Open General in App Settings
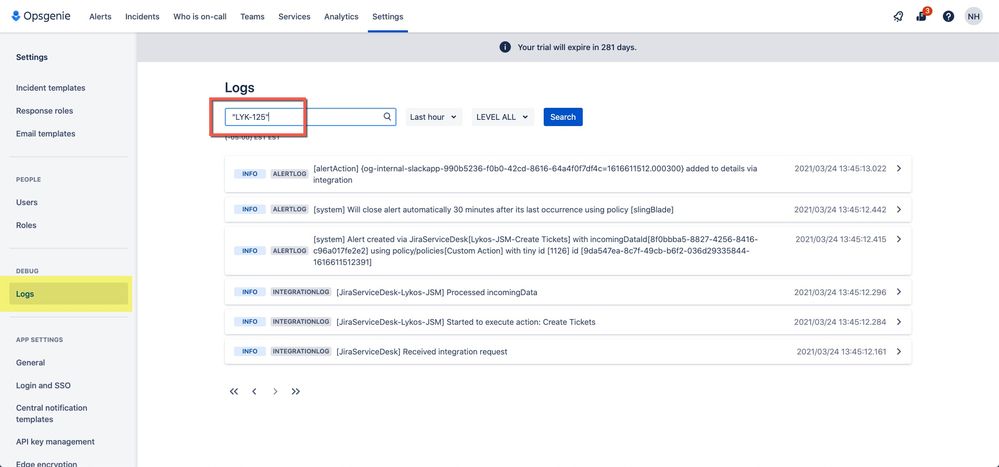The height and width of the screenshot is (467, 999). [x=31, y=363]
